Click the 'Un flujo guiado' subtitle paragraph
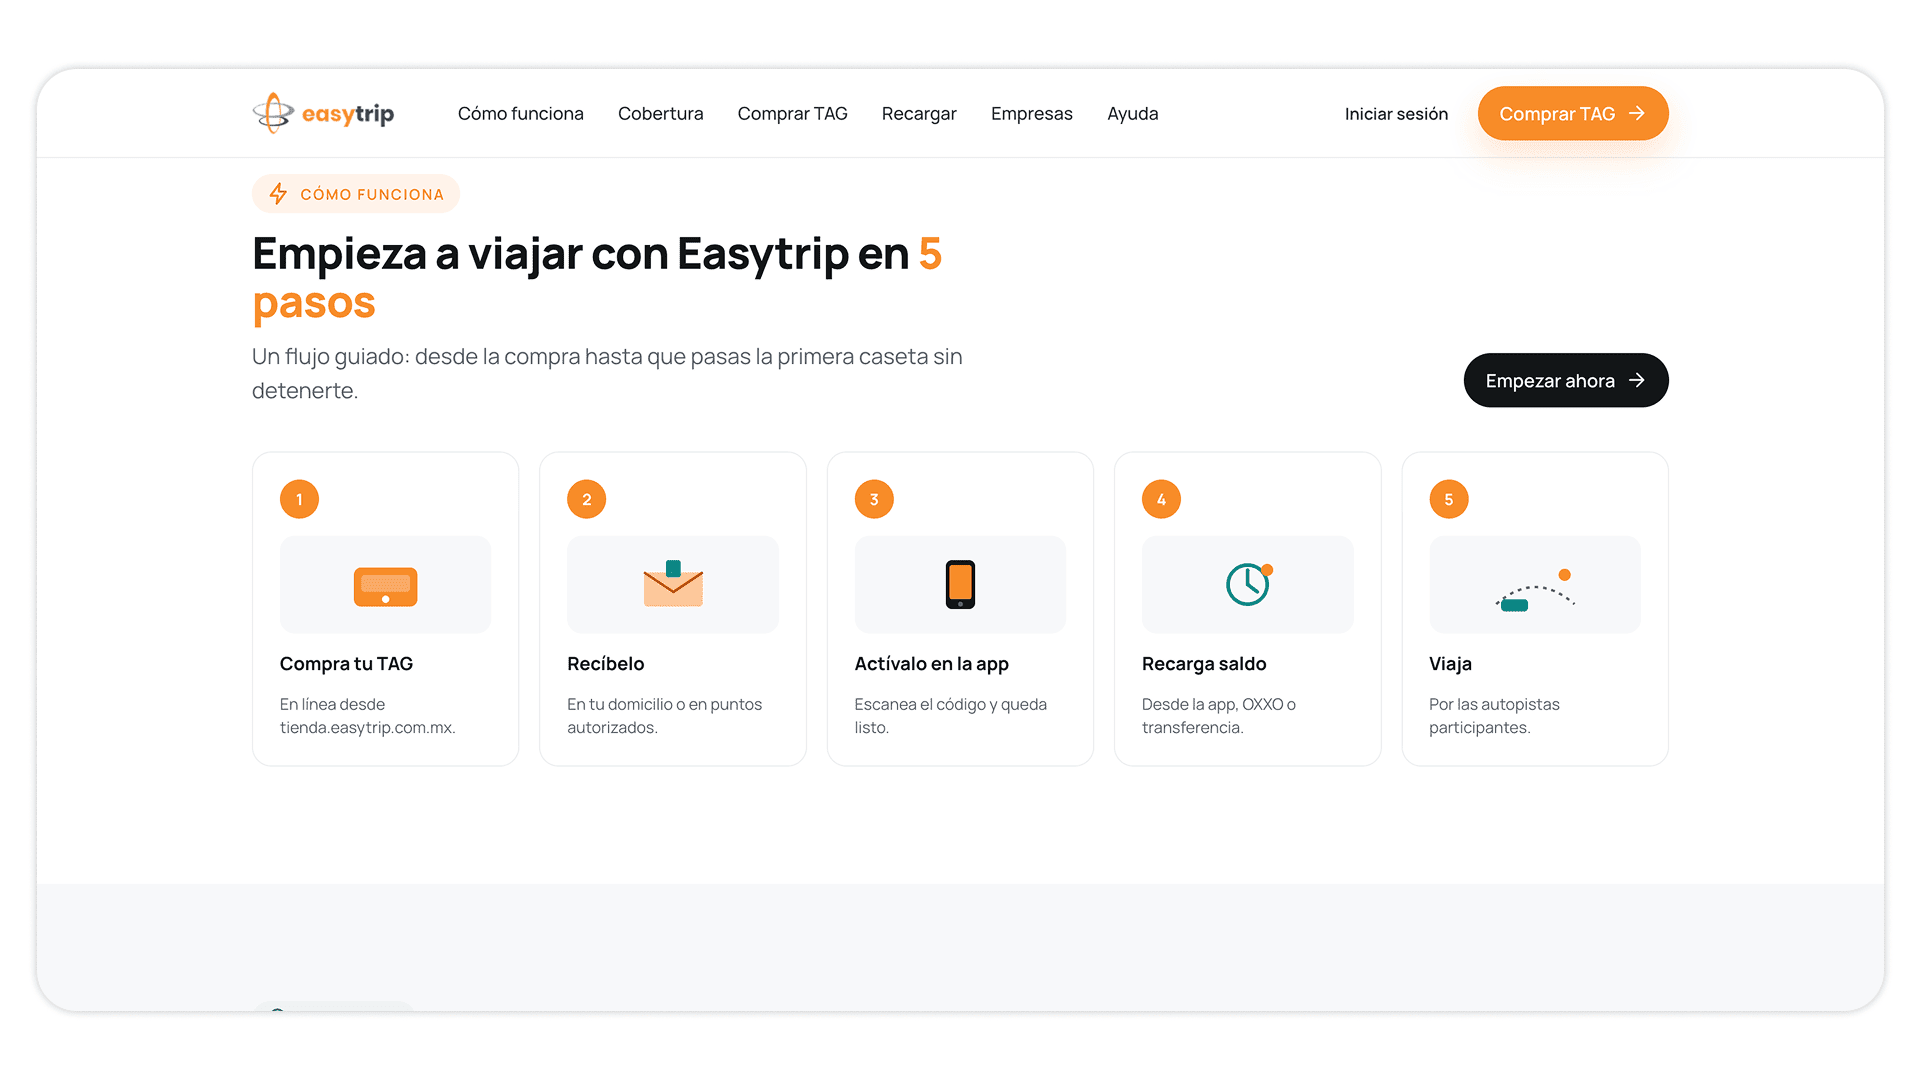Screen dimensions: 1920x1080 coord(607,373)
